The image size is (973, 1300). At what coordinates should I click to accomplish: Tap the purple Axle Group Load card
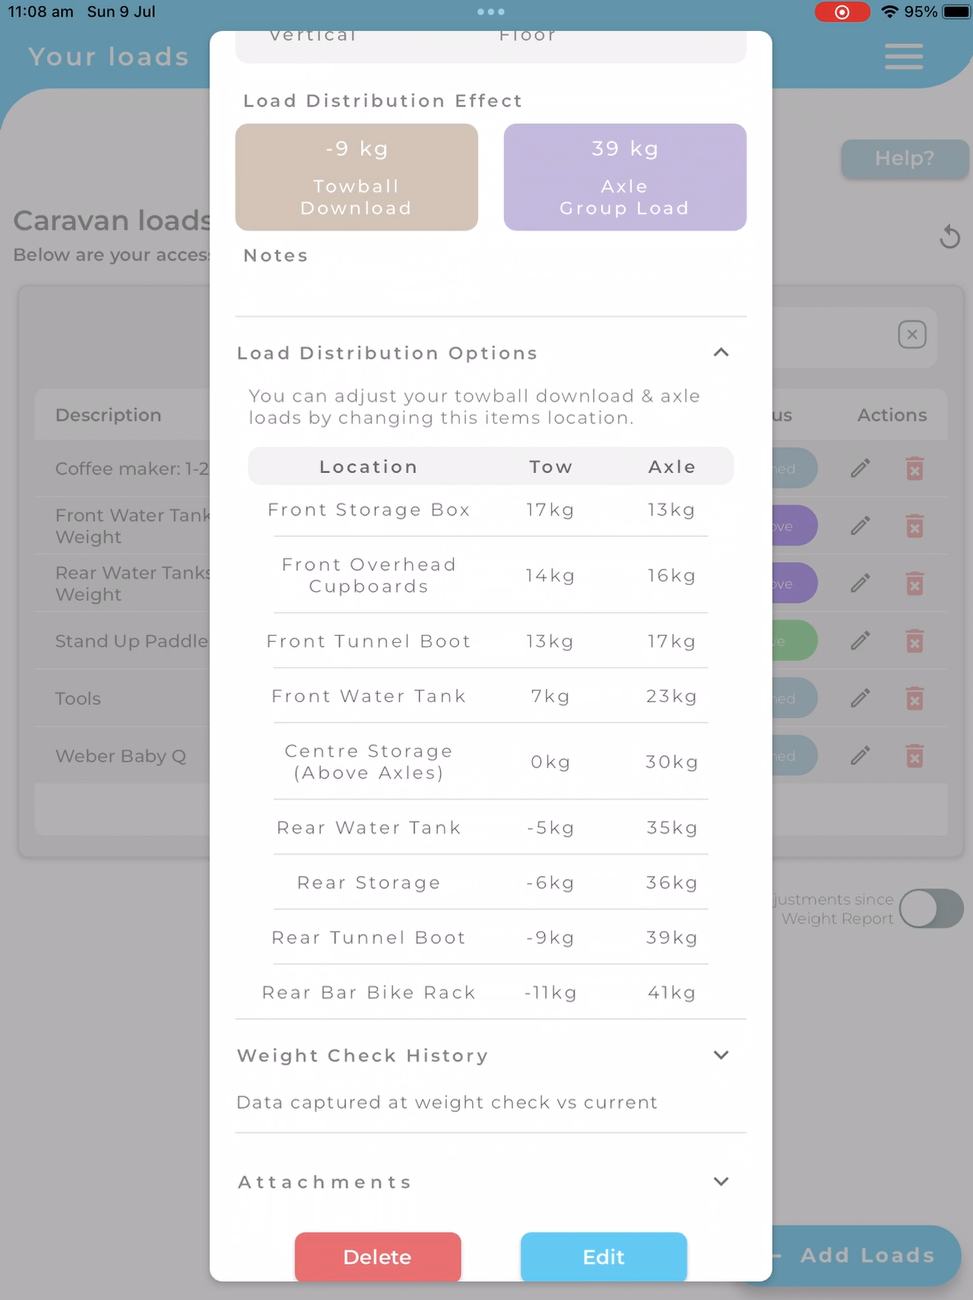pos(624,177)
